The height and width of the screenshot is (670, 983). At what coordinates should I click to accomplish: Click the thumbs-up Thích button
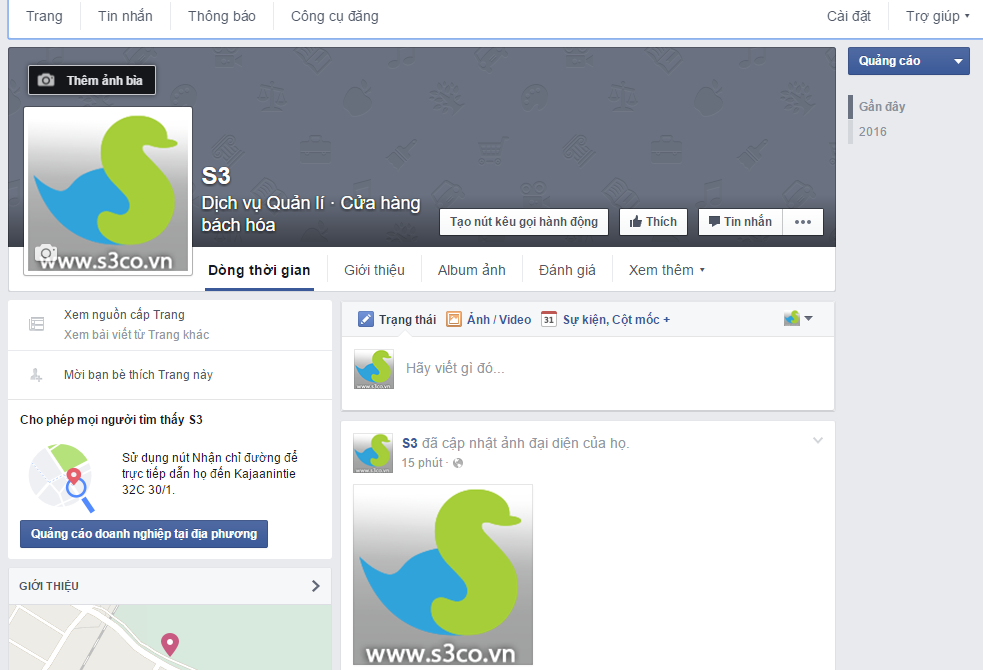653,222
